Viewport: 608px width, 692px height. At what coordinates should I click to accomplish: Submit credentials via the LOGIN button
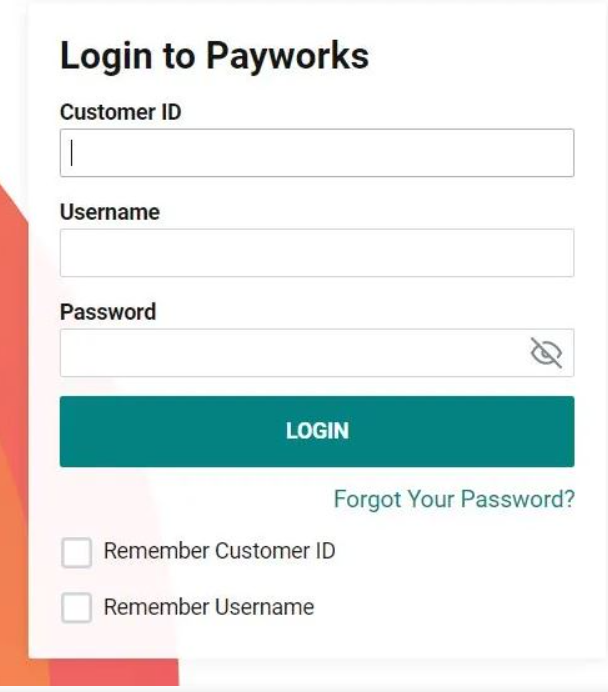tap(317, 431)
